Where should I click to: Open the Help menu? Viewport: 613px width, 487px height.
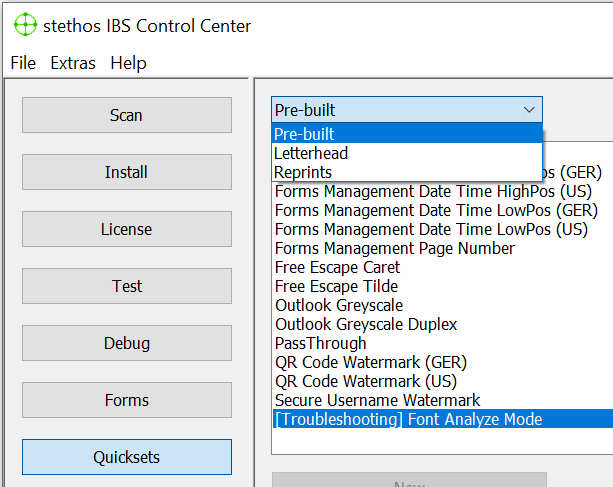pos(128,63)
